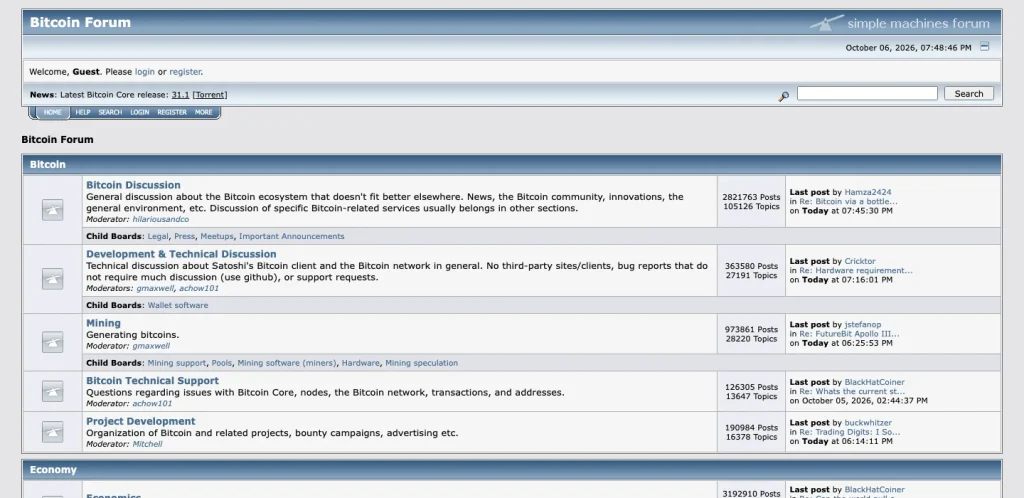Click the Bitcoin Discussion board status icon
The height and width of the screenshot is (498, 1024).
coord(52,210)
